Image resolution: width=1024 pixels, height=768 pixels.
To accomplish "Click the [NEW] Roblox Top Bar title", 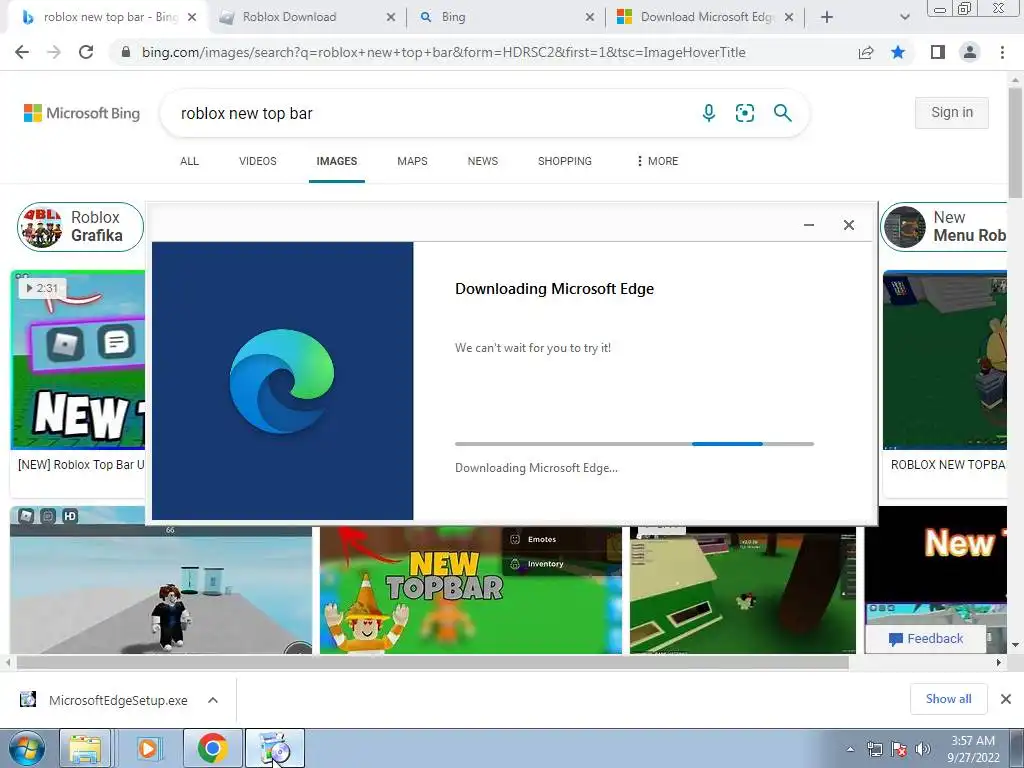I will [81, 465].
